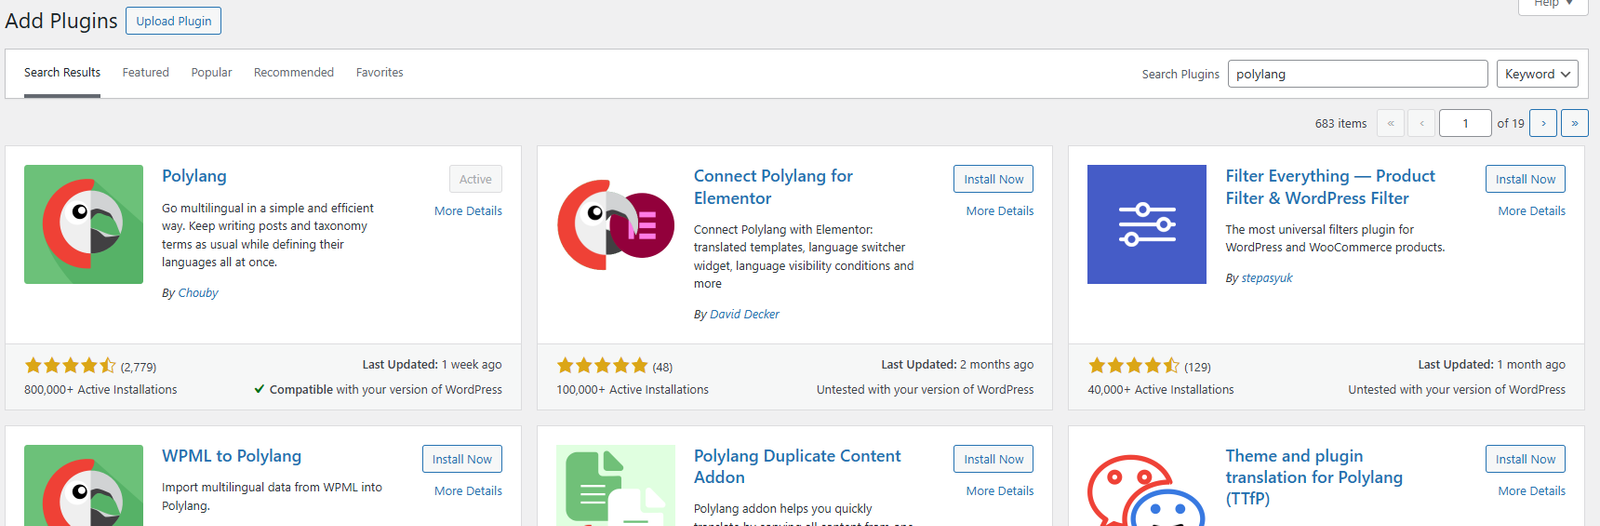Open More Details for Polylang Duplicate Content
The height and width of the screenshot is (526, 1600).
click(x=1000, y=491)
